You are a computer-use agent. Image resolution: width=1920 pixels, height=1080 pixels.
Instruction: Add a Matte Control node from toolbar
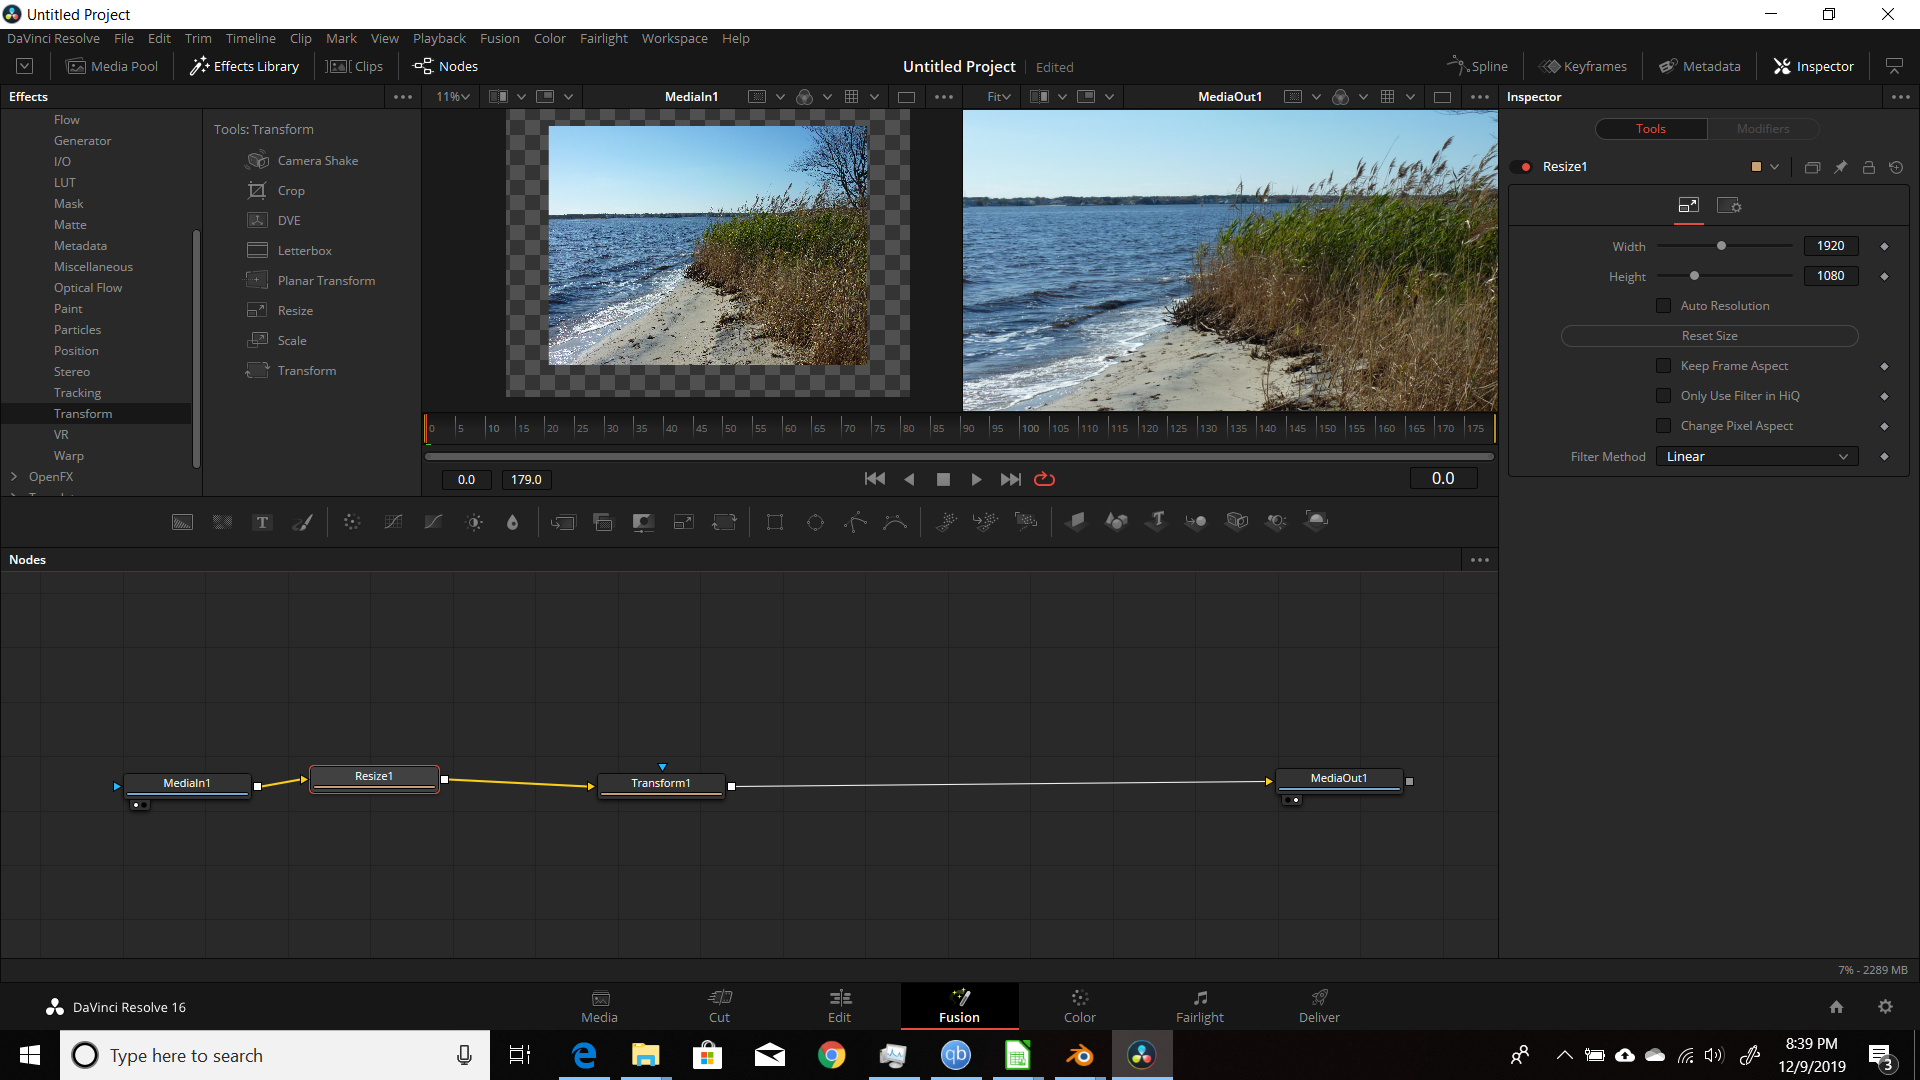[643, 522]
